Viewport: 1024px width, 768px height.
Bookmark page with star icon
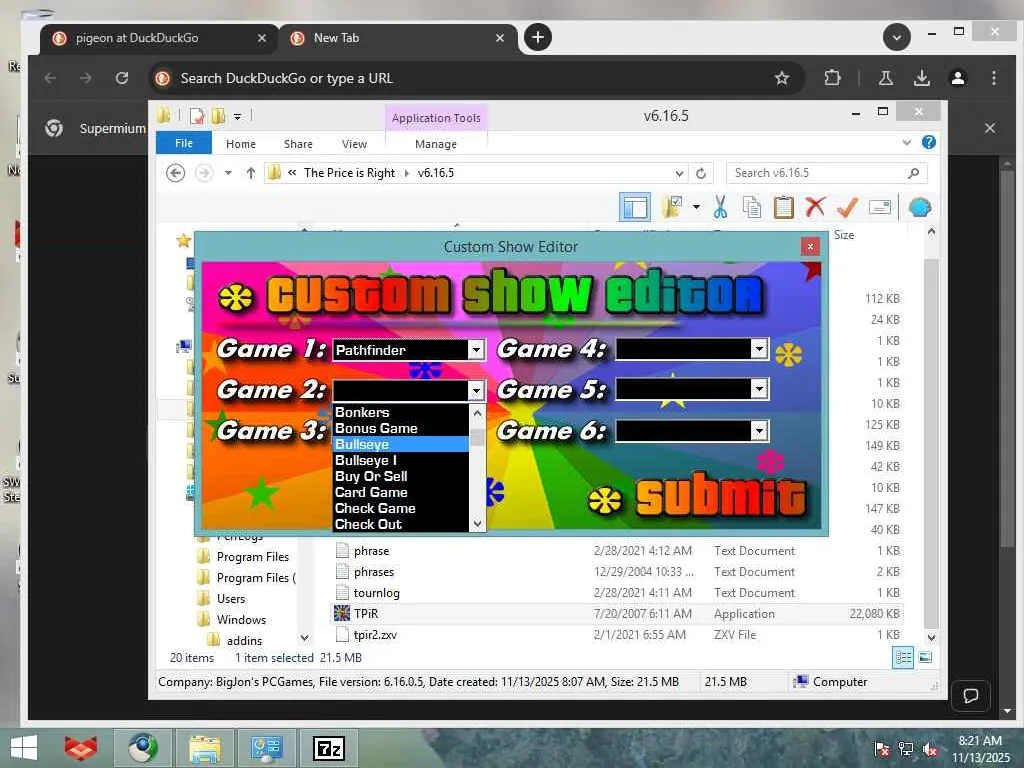click(782, 78)
